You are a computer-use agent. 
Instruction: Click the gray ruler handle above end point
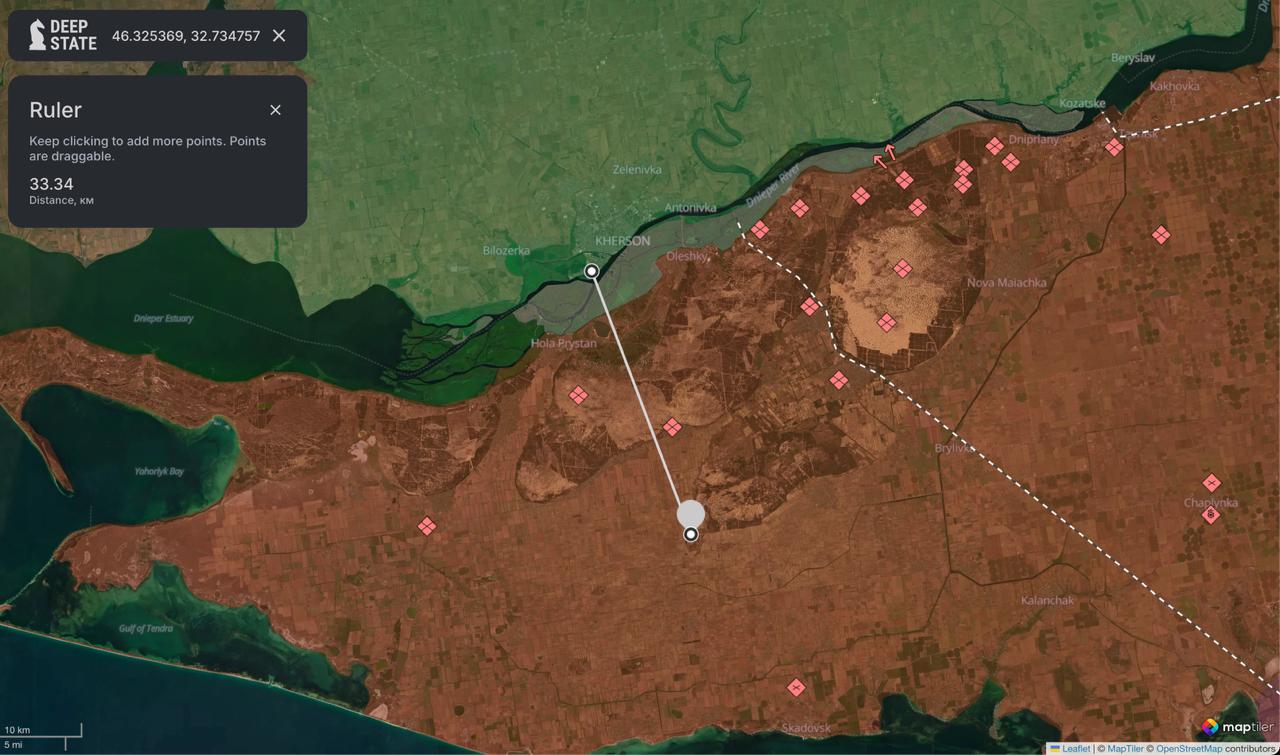691,515
